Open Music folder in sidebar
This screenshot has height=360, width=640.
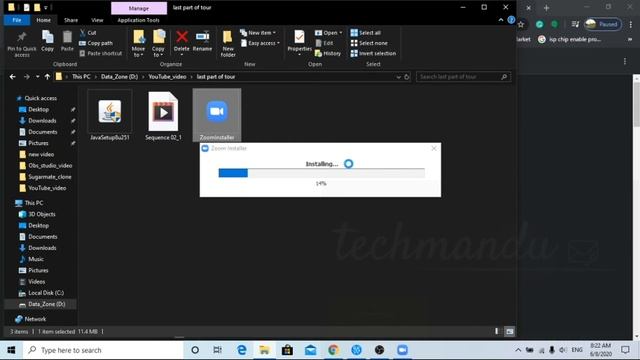[x=36, y=259]
